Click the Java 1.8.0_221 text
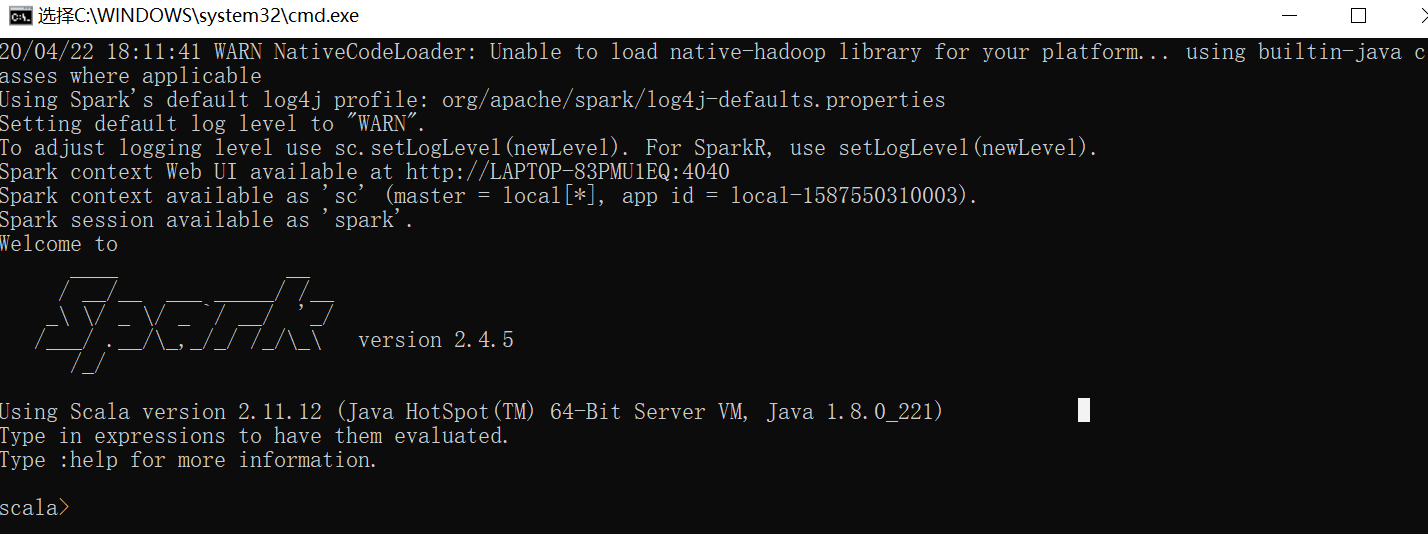 848,412
